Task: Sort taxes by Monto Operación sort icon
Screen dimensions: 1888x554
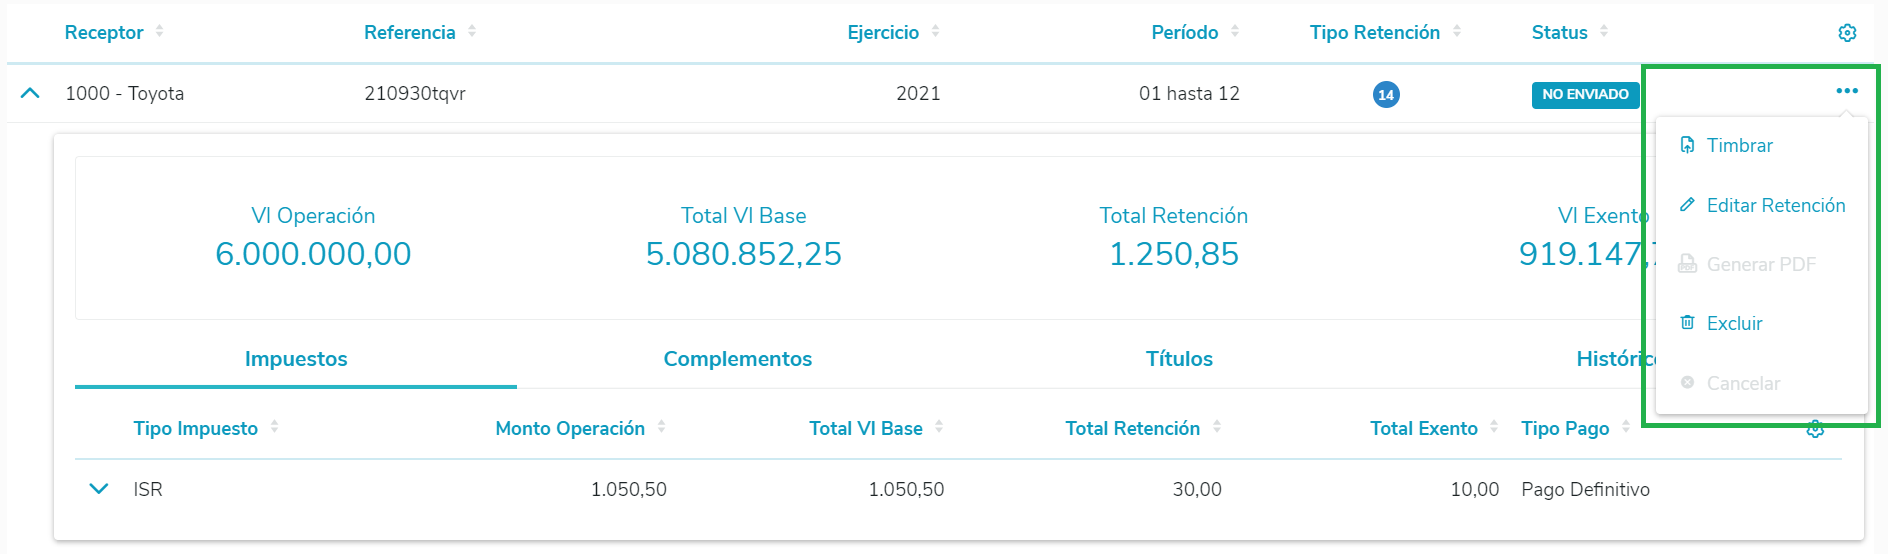Action: (662, 427)
